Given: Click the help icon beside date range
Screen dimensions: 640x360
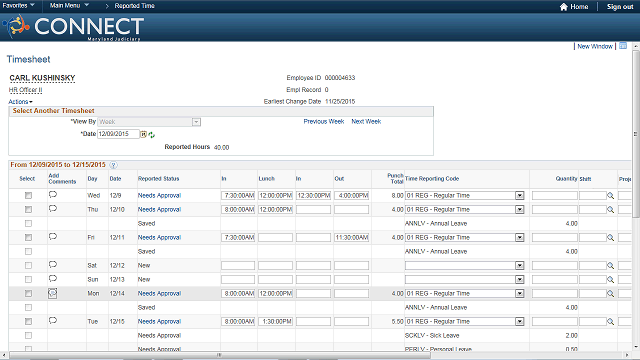Looking at the screenshot, I should (113, 165).
